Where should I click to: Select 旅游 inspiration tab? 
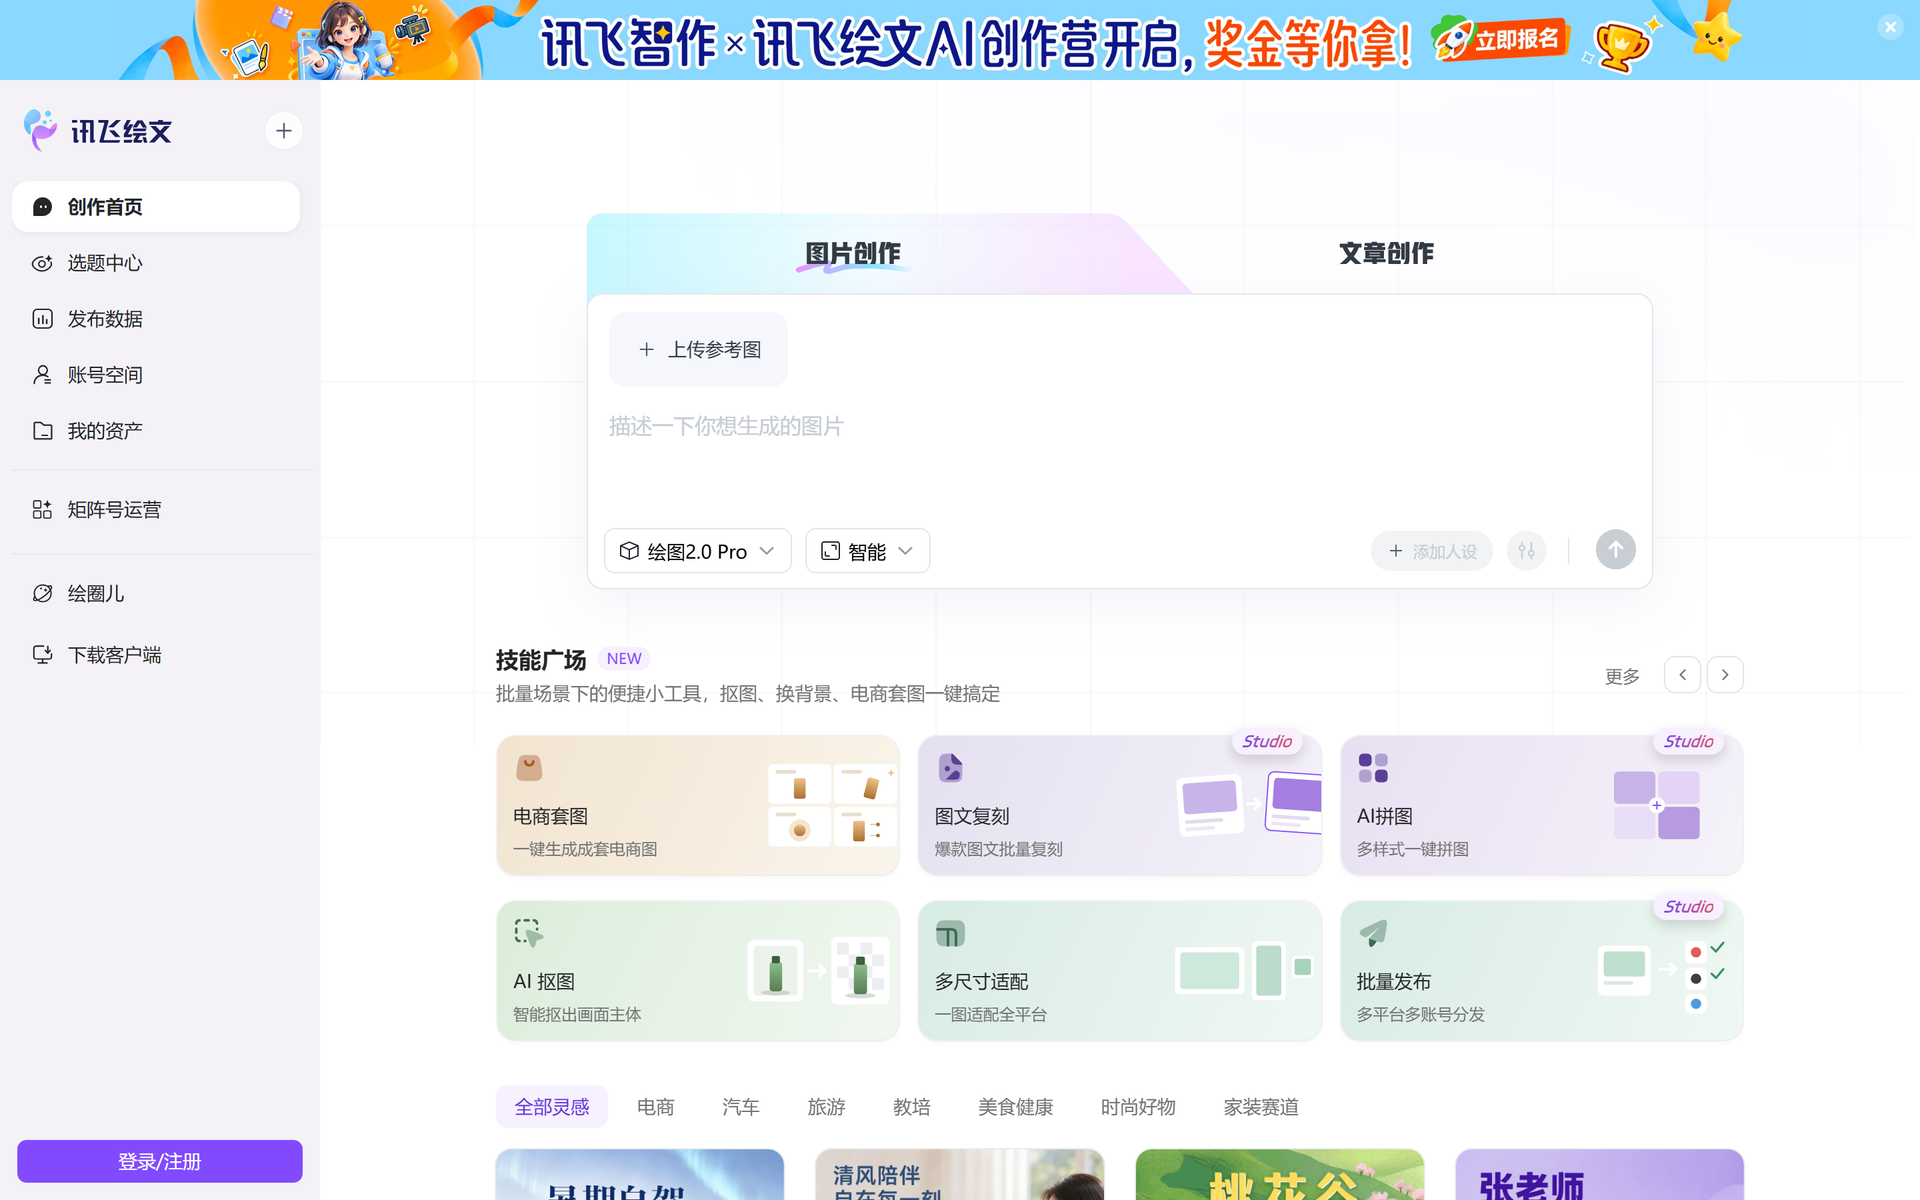(827, 1107)
